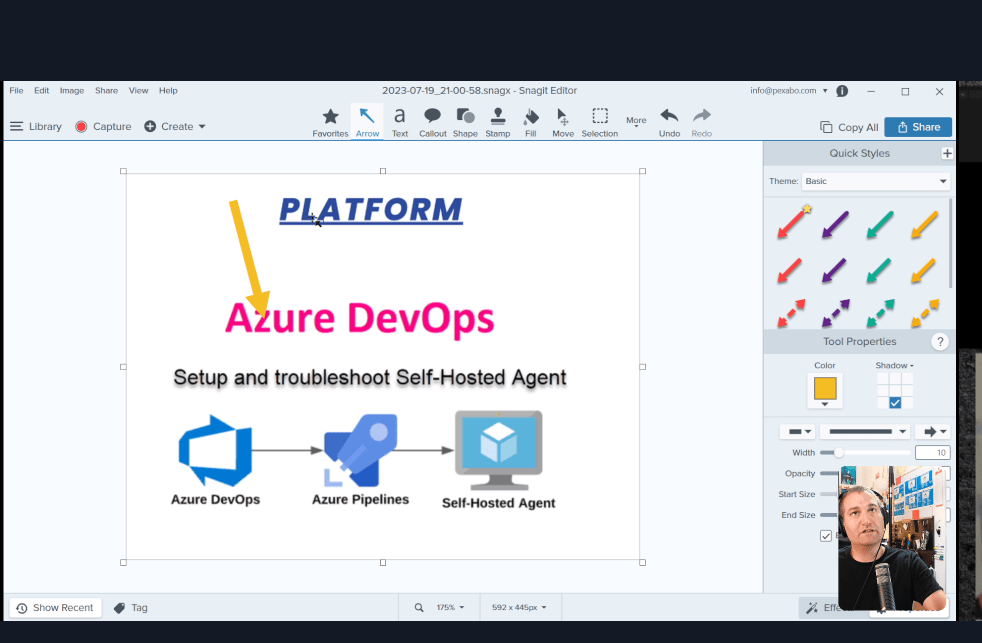The height and width of the screenshot is (643, 982).
Task: Toggle checkbox below End Size
Action: click(826, 536)
